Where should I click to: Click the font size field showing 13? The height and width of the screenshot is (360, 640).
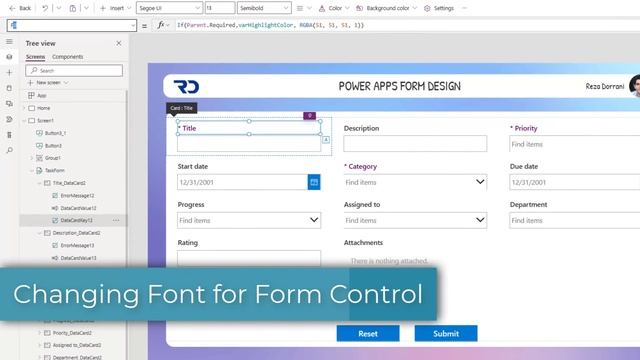click(220, 8)
